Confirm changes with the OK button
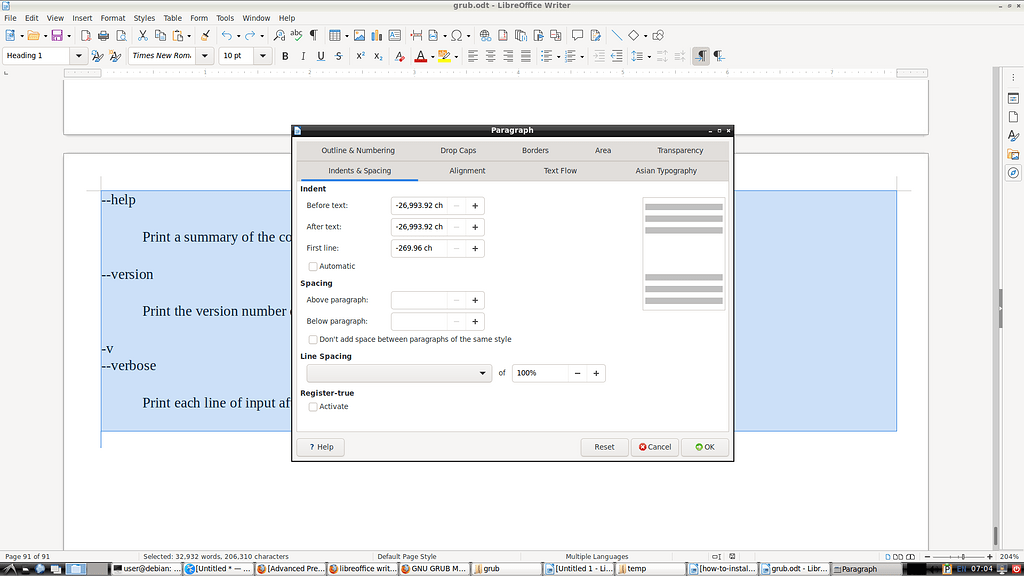 tap(705, 447)
